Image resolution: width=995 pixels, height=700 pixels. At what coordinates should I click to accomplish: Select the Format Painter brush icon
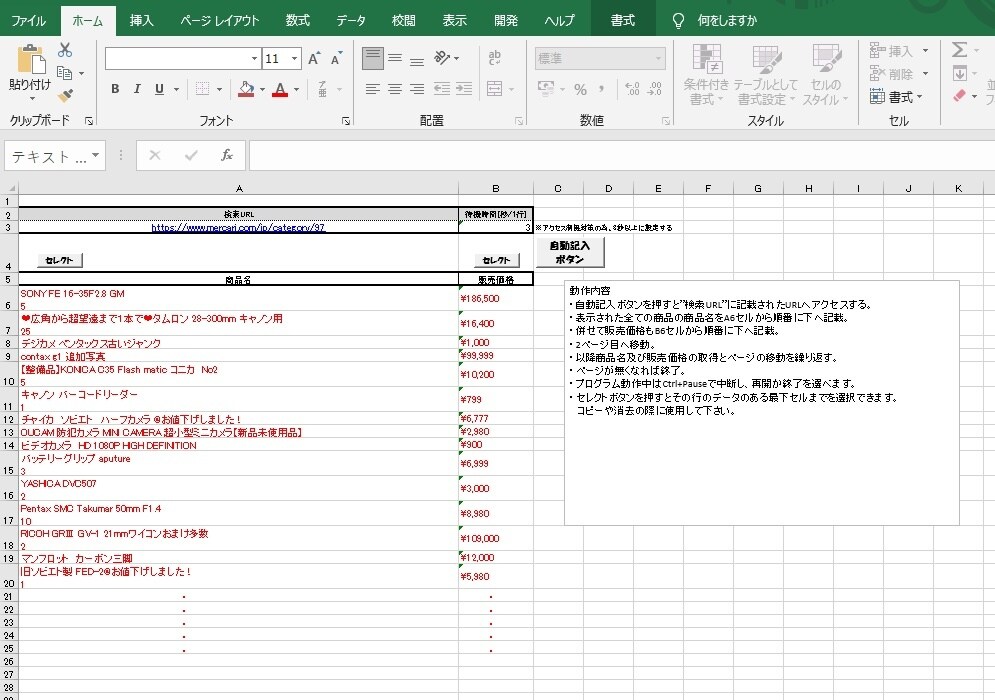pyautogui.click(x=65, y=96)
